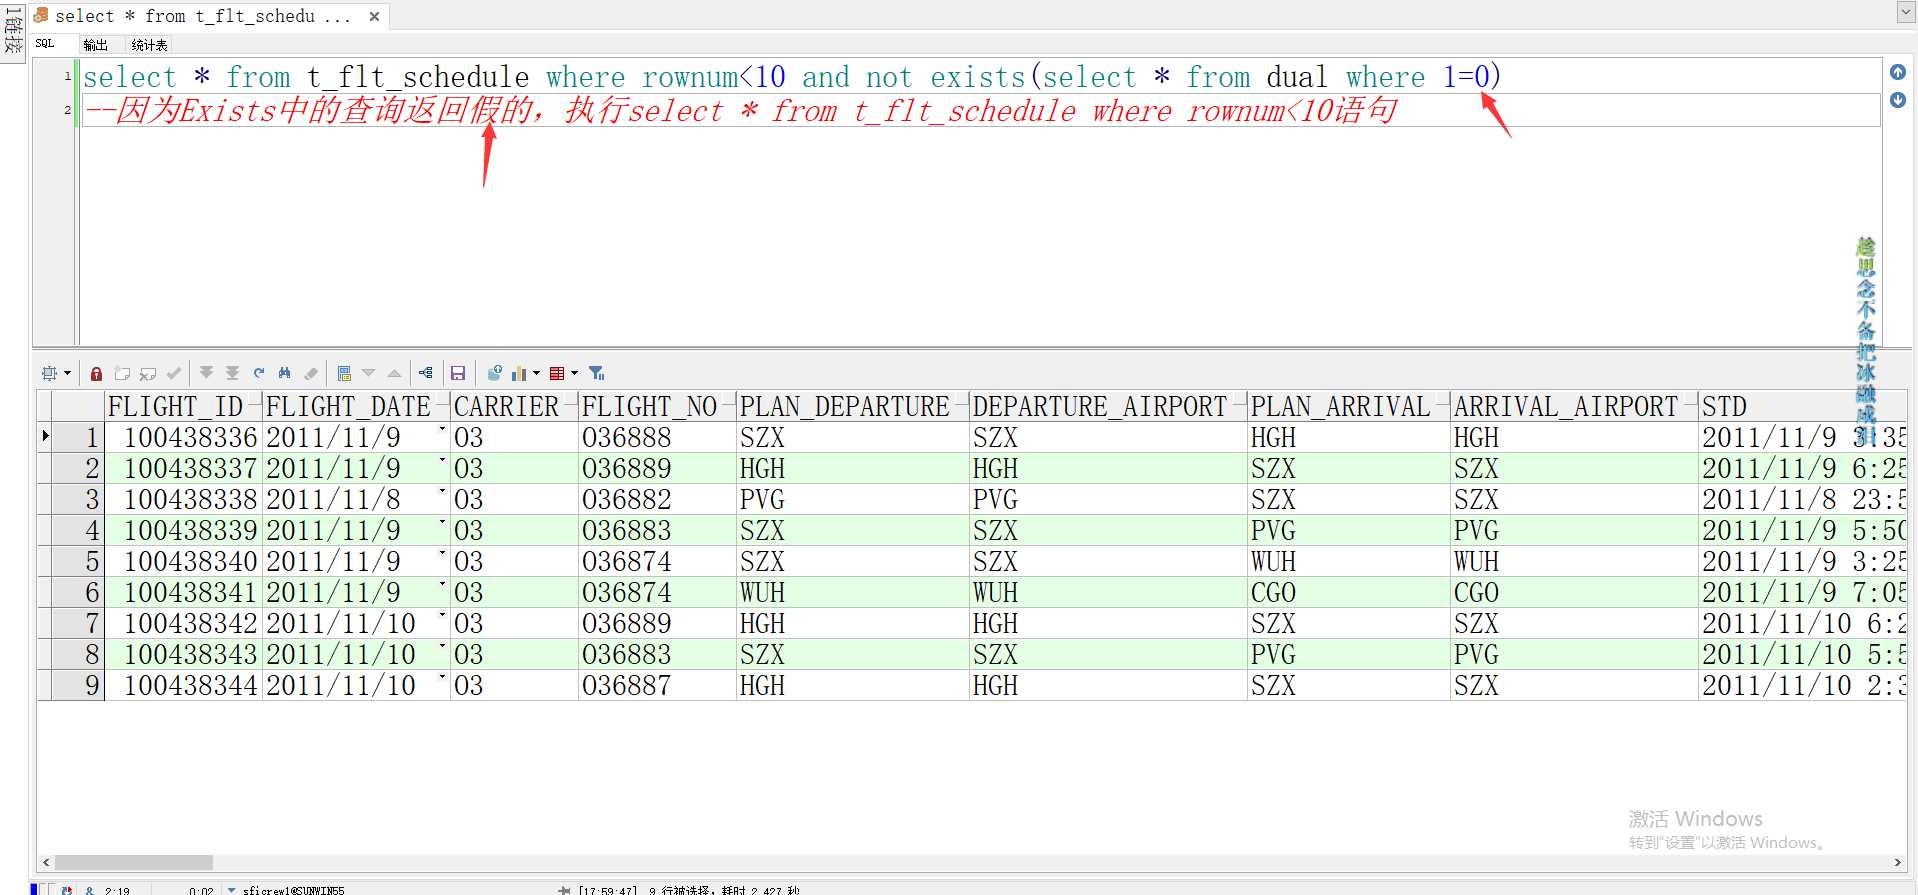Click FLIGHT_NO cell 036887

658,685
